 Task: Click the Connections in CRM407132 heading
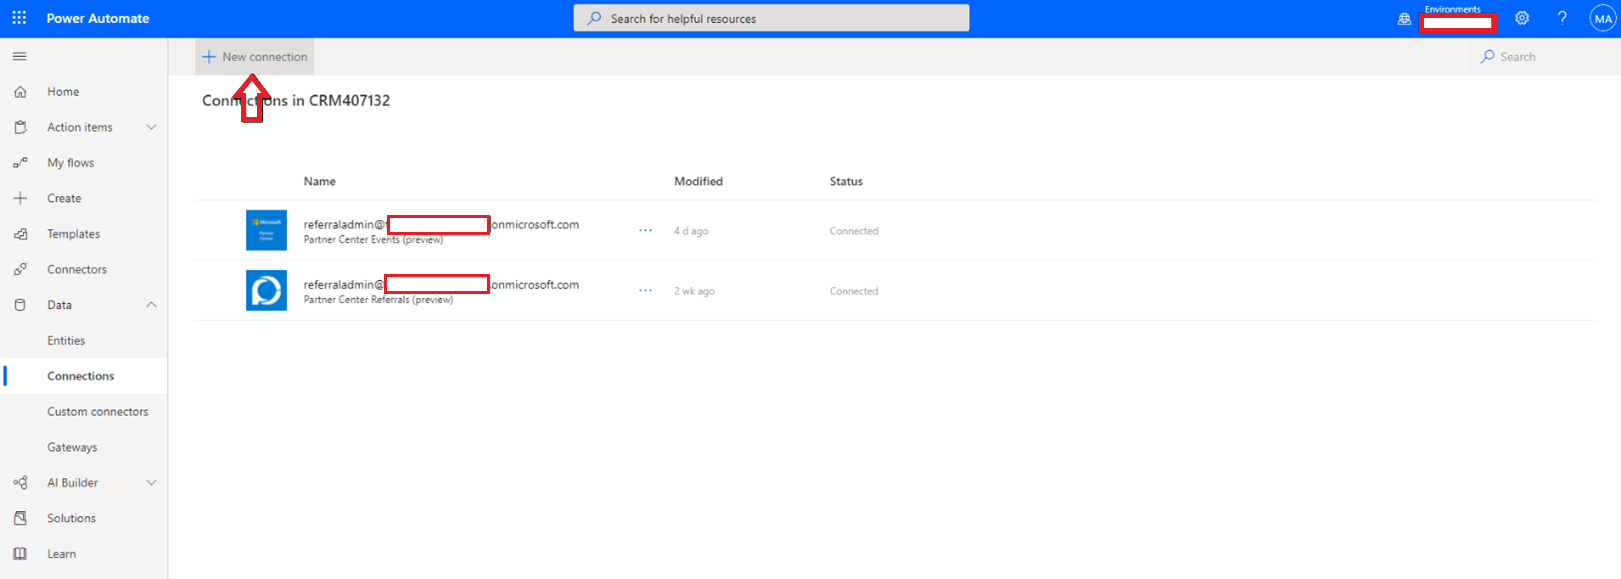point(296,100)
